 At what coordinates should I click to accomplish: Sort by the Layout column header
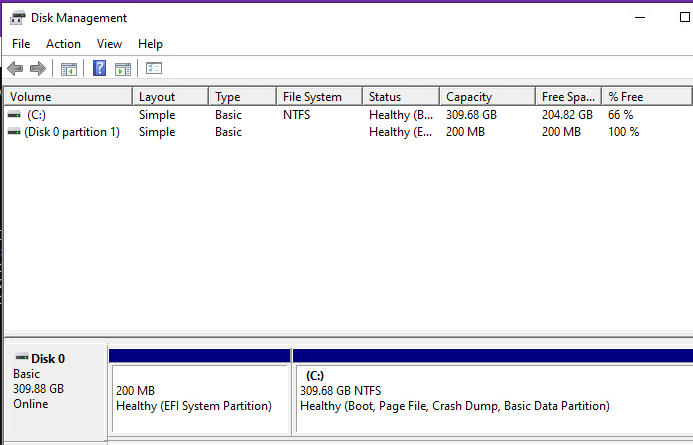tap(171, 96)
